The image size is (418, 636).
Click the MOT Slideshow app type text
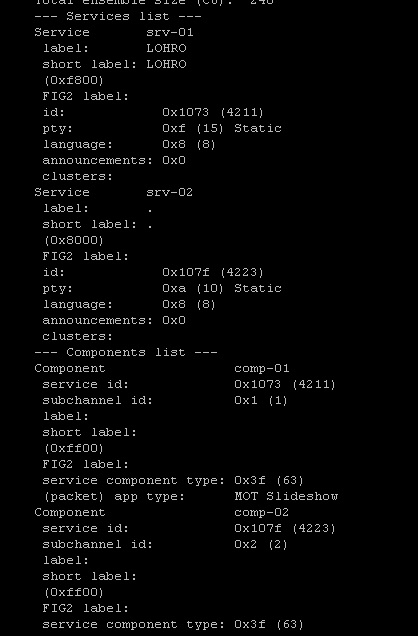(x=286, y=496)
